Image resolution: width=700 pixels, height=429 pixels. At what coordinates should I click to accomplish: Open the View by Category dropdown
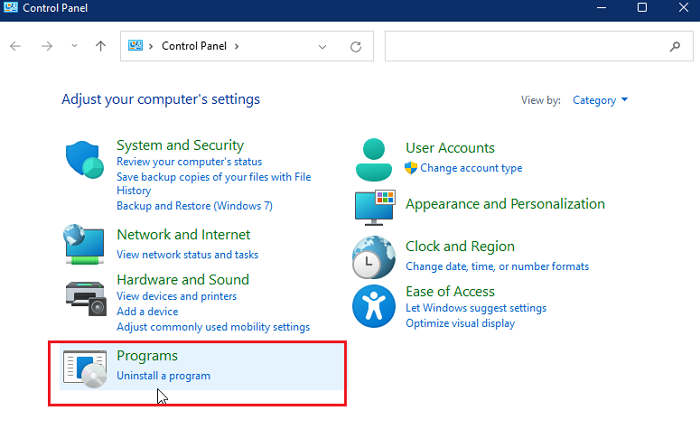tap(600, 100)
